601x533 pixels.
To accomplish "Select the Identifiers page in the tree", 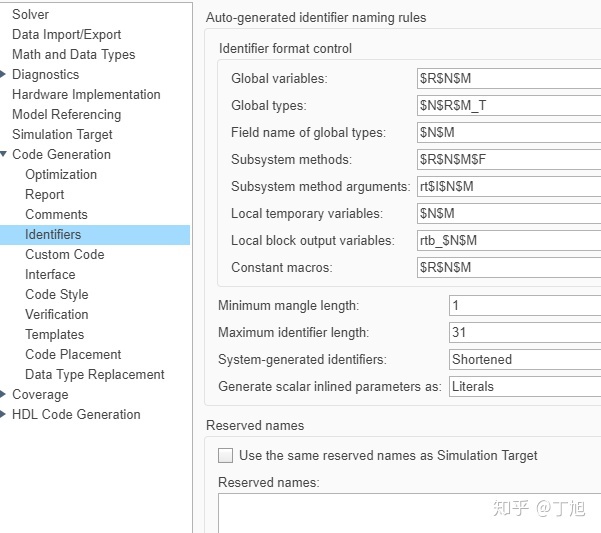I will click(53, 235).
